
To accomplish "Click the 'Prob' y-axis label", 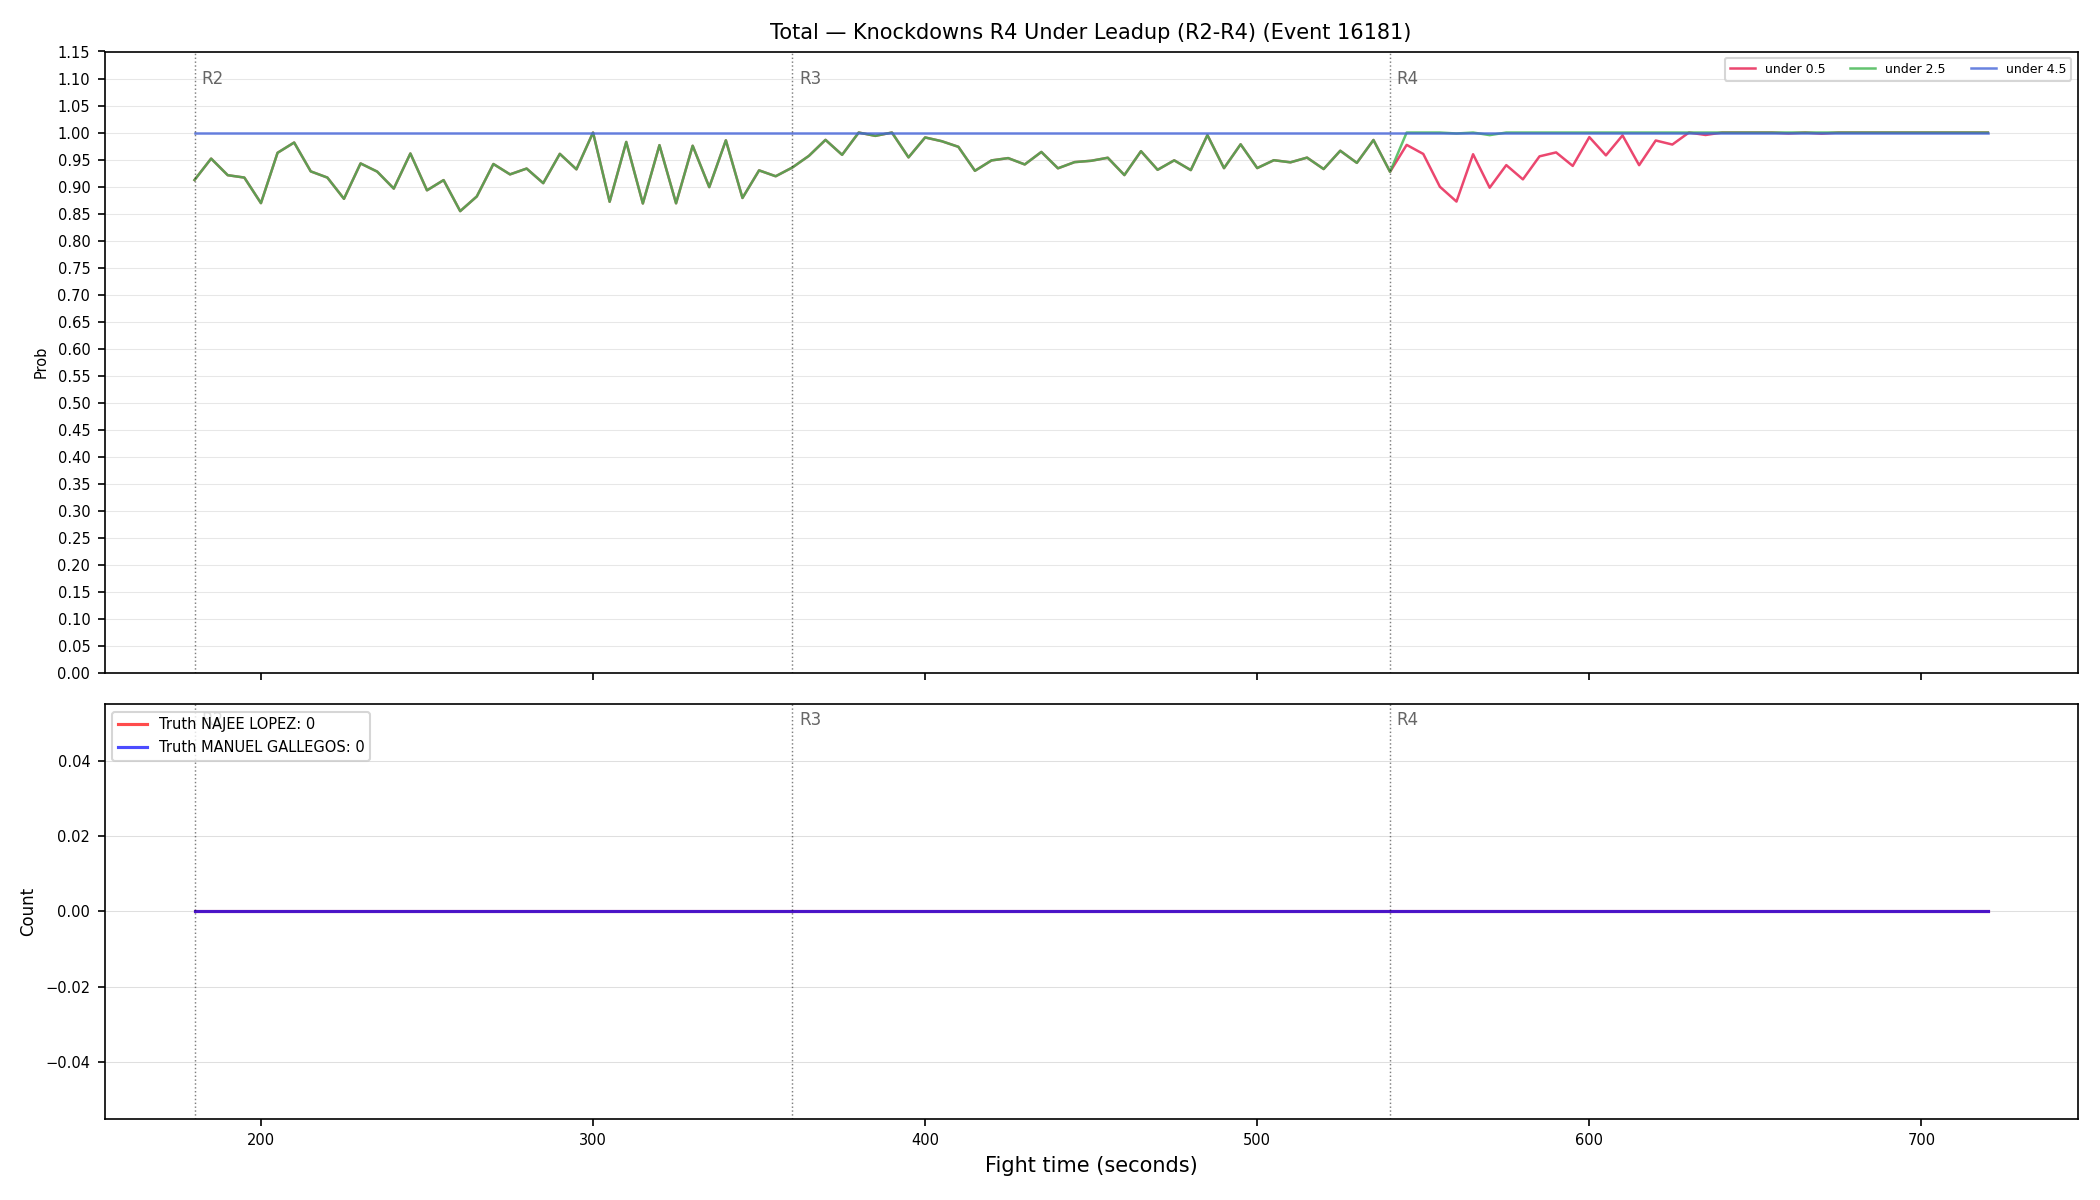I will pos(41,363).
